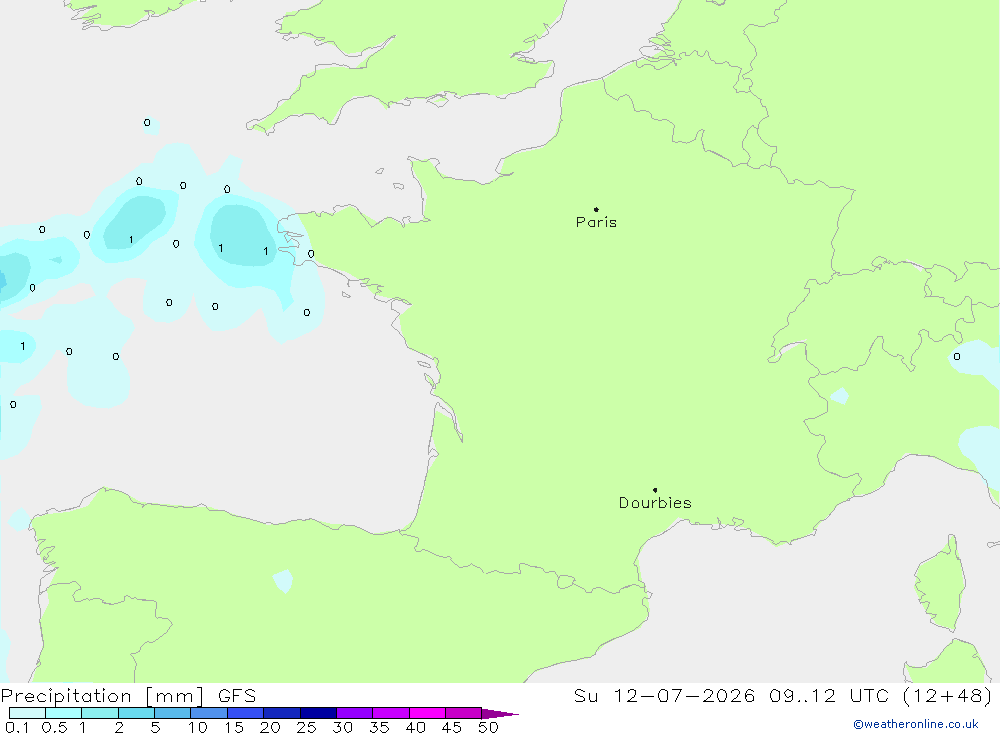1000x733 pixels.
Task: Pick the 2–5 mm legend swatch
Action: tap(136, 713)
